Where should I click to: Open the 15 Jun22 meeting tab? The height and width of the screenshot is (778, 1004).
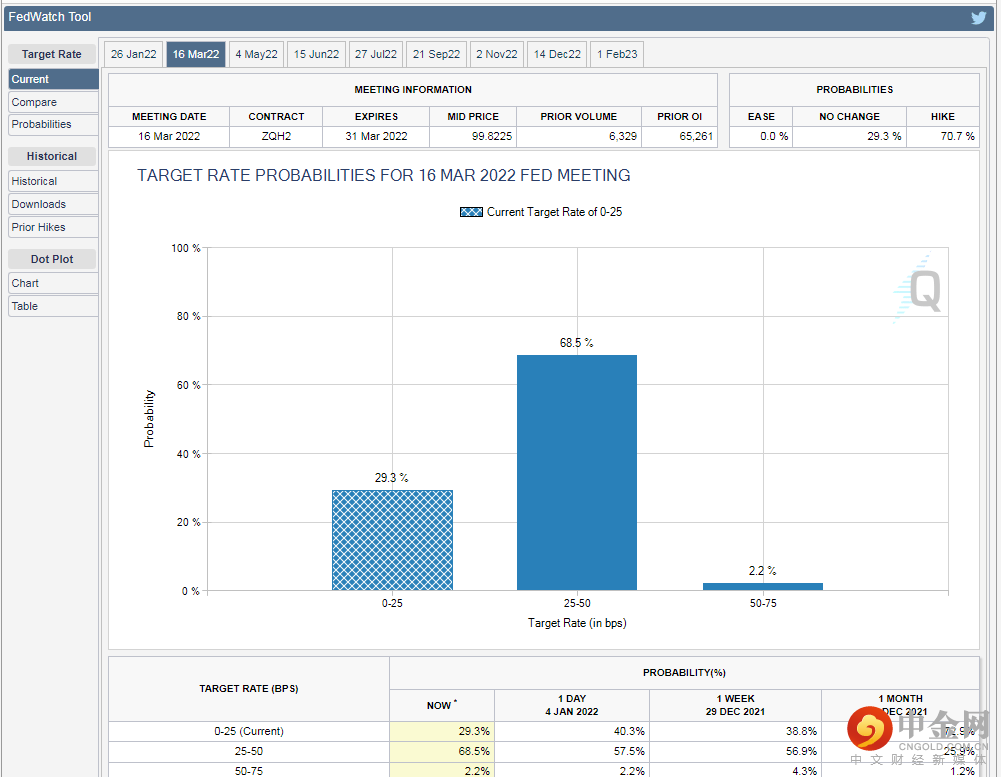coord(316,54)
